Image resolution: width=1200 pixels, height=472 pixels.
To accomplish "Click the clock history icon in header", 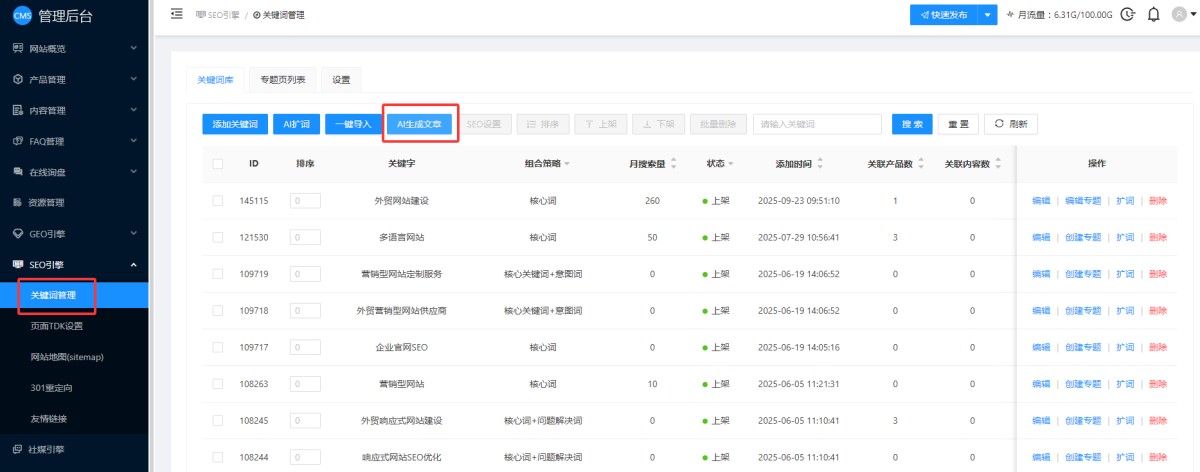I will tap(1128, 15).
